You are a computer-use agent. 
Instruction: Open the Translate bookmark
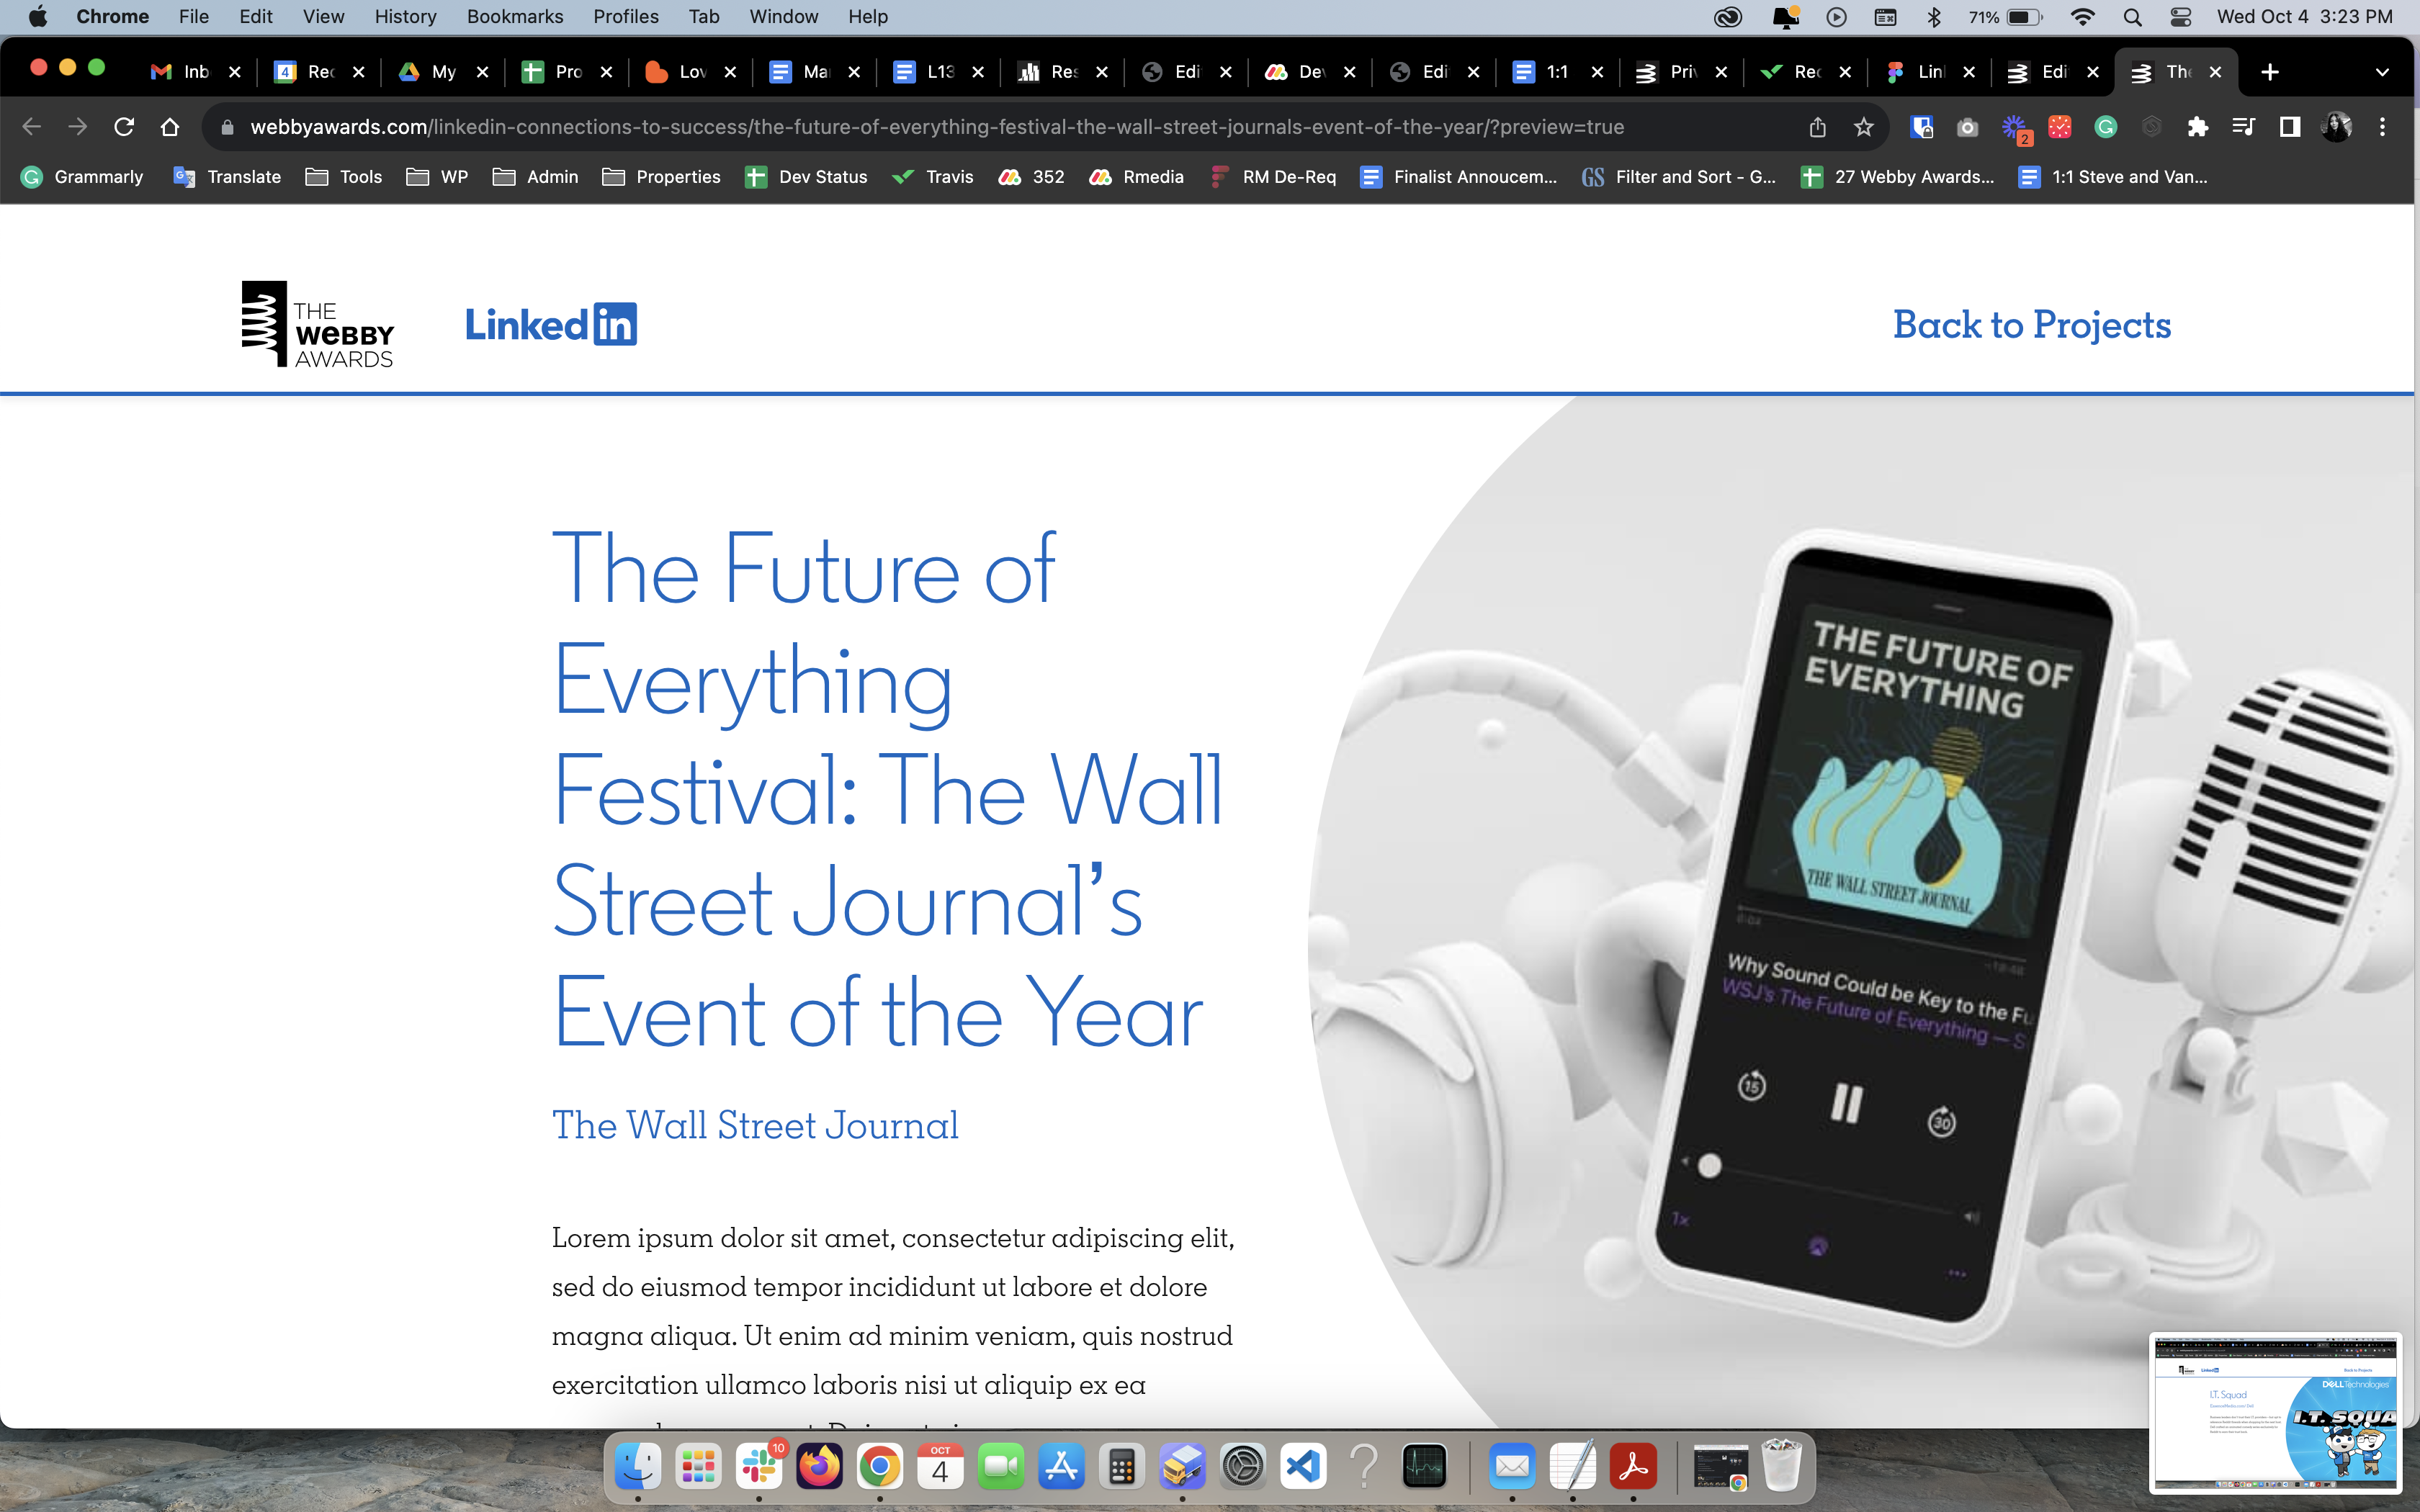point(227,177)
